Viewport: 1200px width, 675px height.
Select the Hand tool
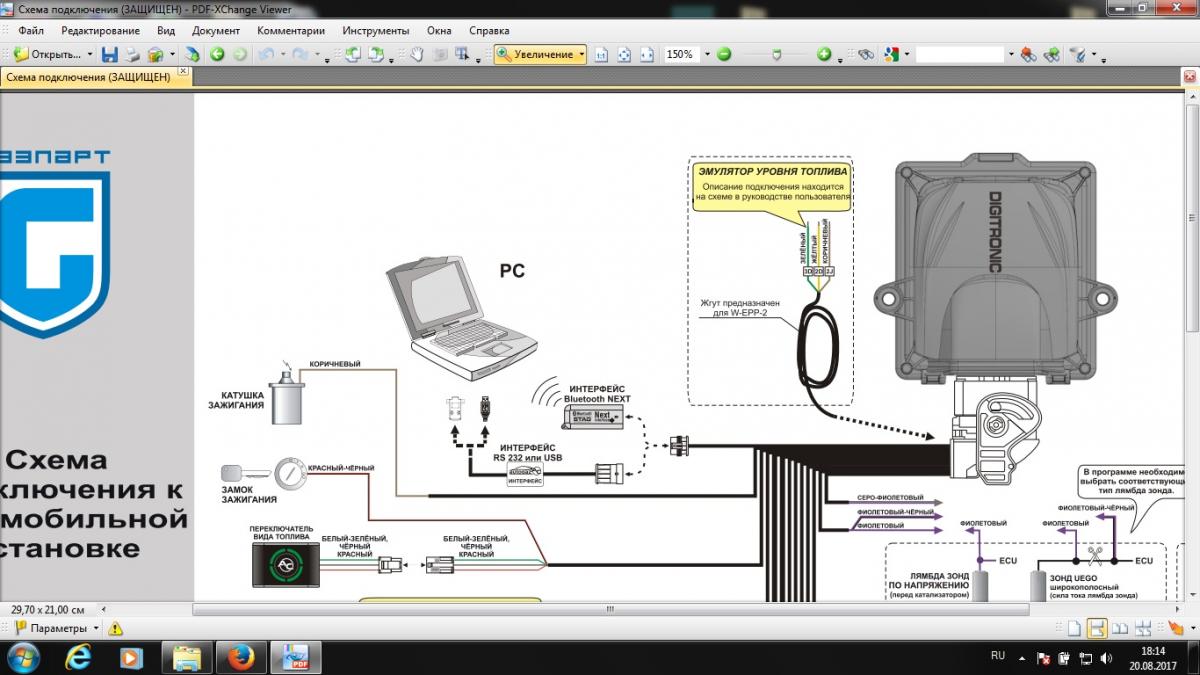pyautogui.click(x=417, y=54)
